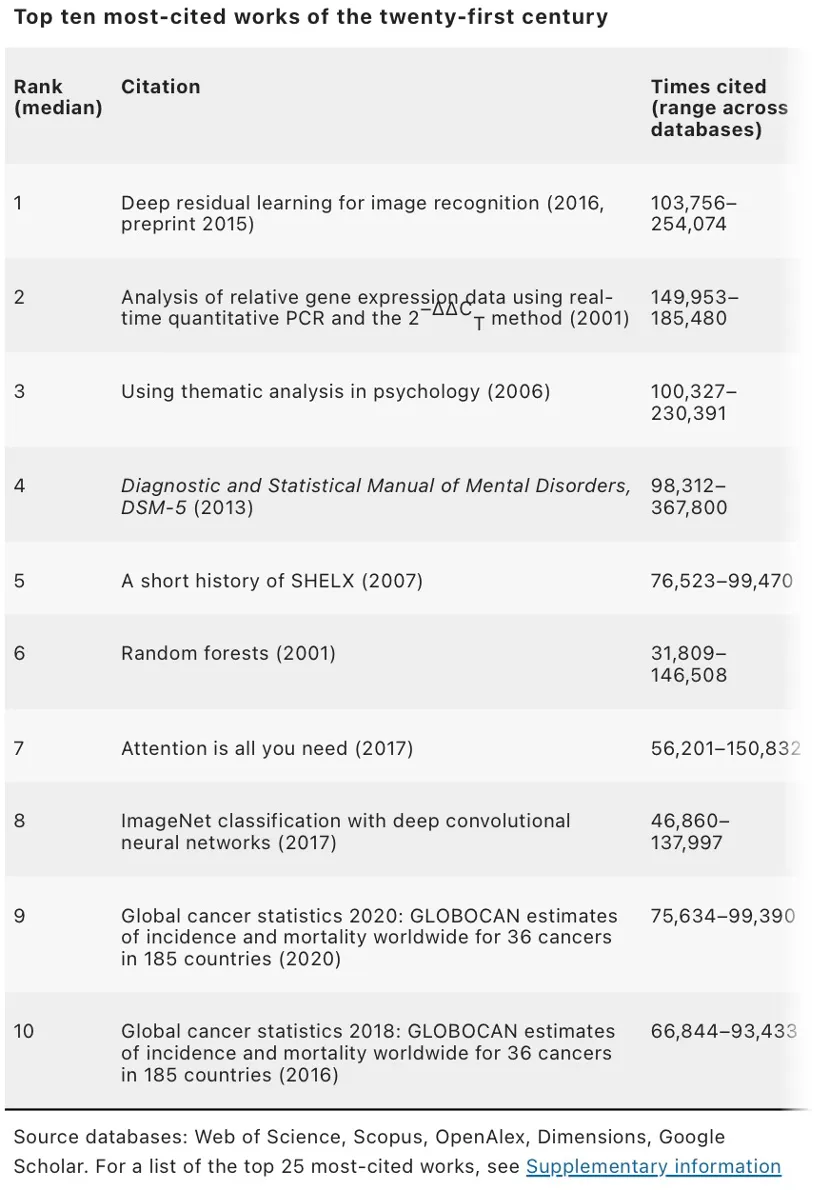Click the Rank (median) column header
Viewport: 830px width, 1190px height.
click(58, 97)
